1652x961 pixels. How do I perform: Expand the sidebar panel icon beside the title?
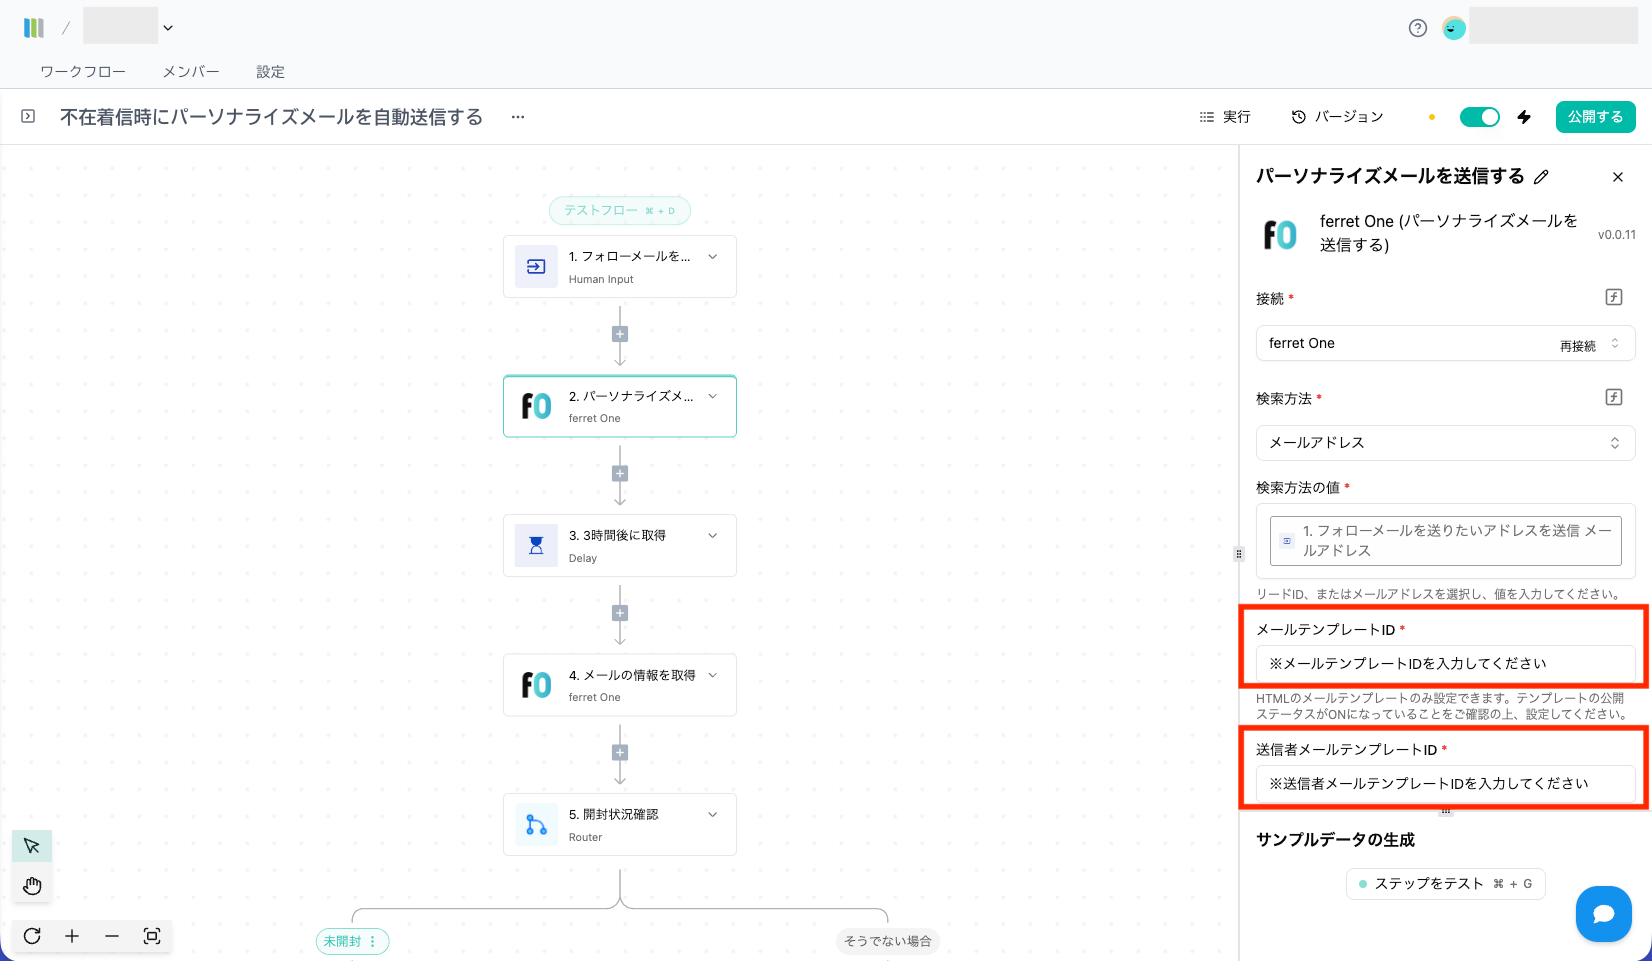28,117
